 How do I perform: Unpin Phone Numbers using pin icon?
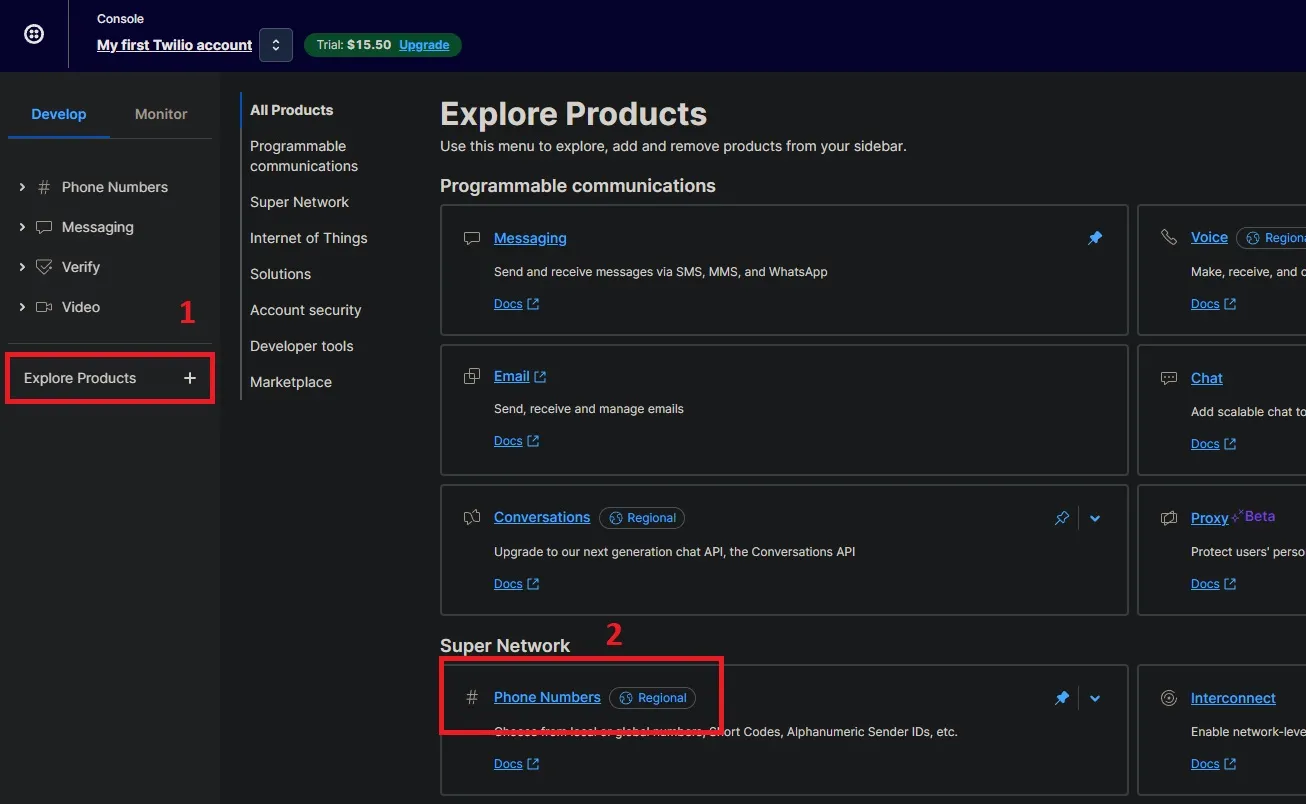pos(1062,698)
